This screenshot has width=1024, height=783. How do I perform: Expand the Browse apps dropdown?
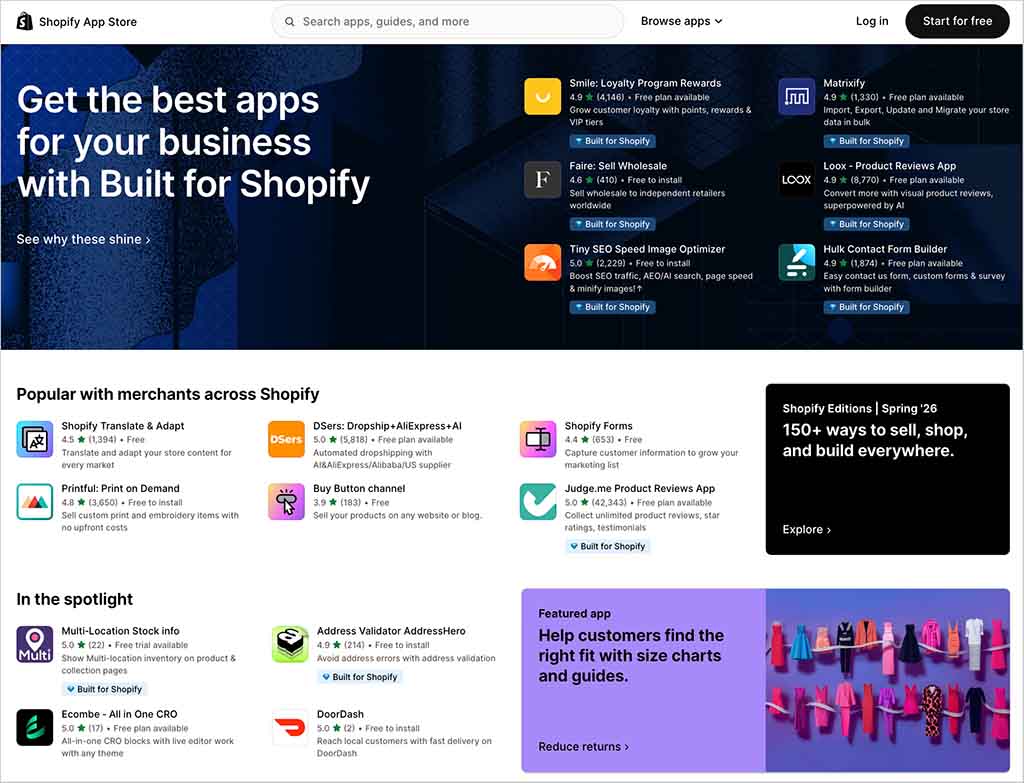click(x=681, y=21)
